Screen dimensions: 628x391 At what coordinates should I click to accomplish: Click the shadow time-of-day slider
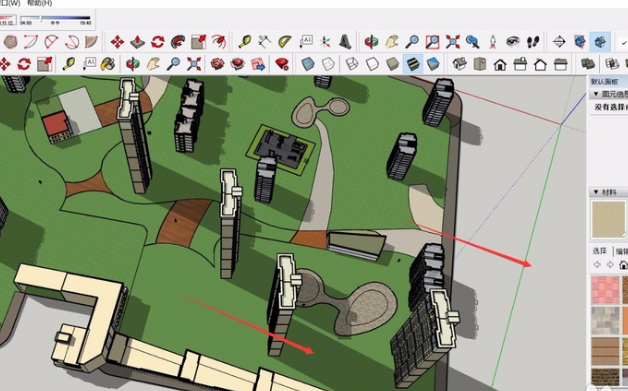55,18
